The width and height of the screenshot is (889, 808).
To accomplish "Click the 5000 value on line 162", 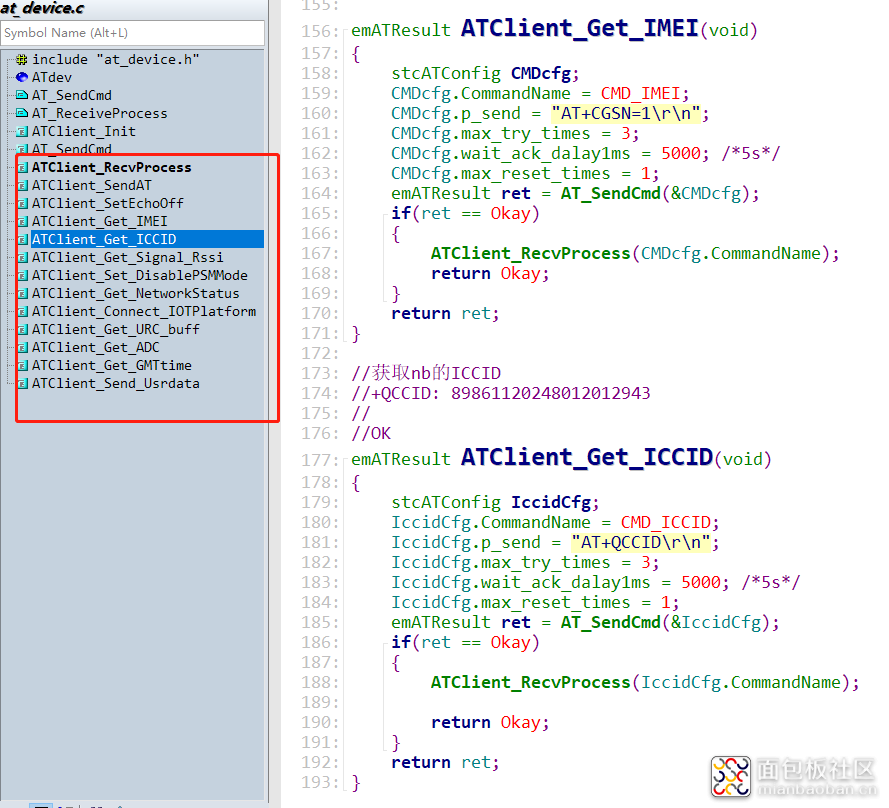I will click(x=681, y=154).
